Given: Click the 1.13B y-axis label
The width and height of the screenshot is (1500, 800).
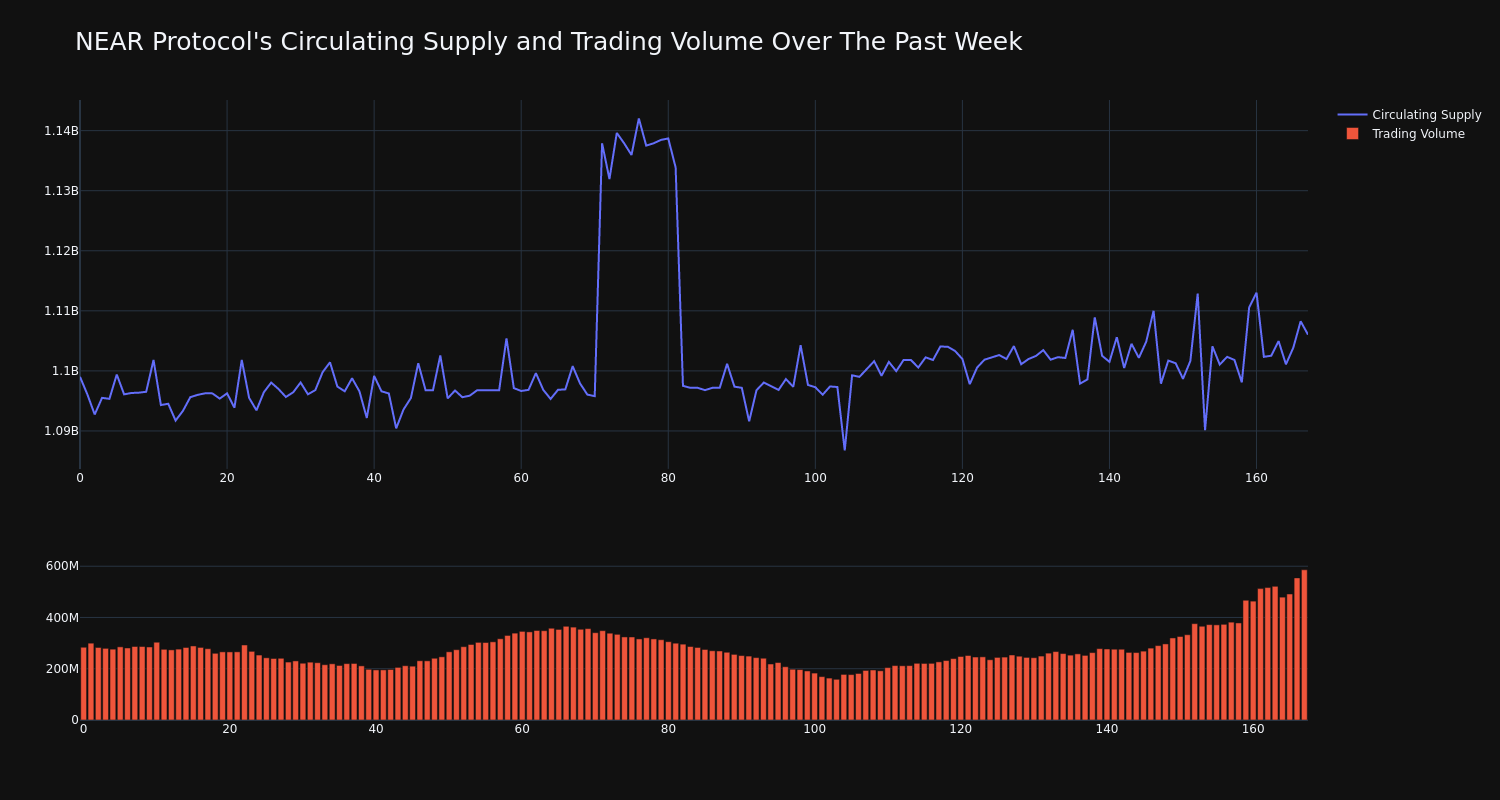Looking at the screenshot, I should (61, 191).
